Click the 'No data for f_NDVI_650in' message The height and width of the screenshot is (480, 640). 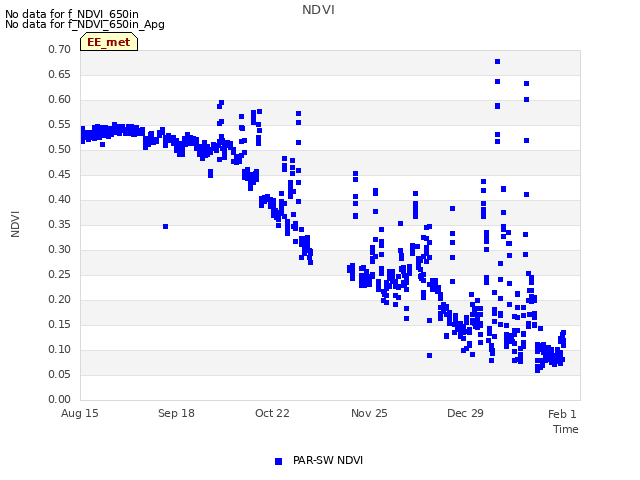click(72, 14)
